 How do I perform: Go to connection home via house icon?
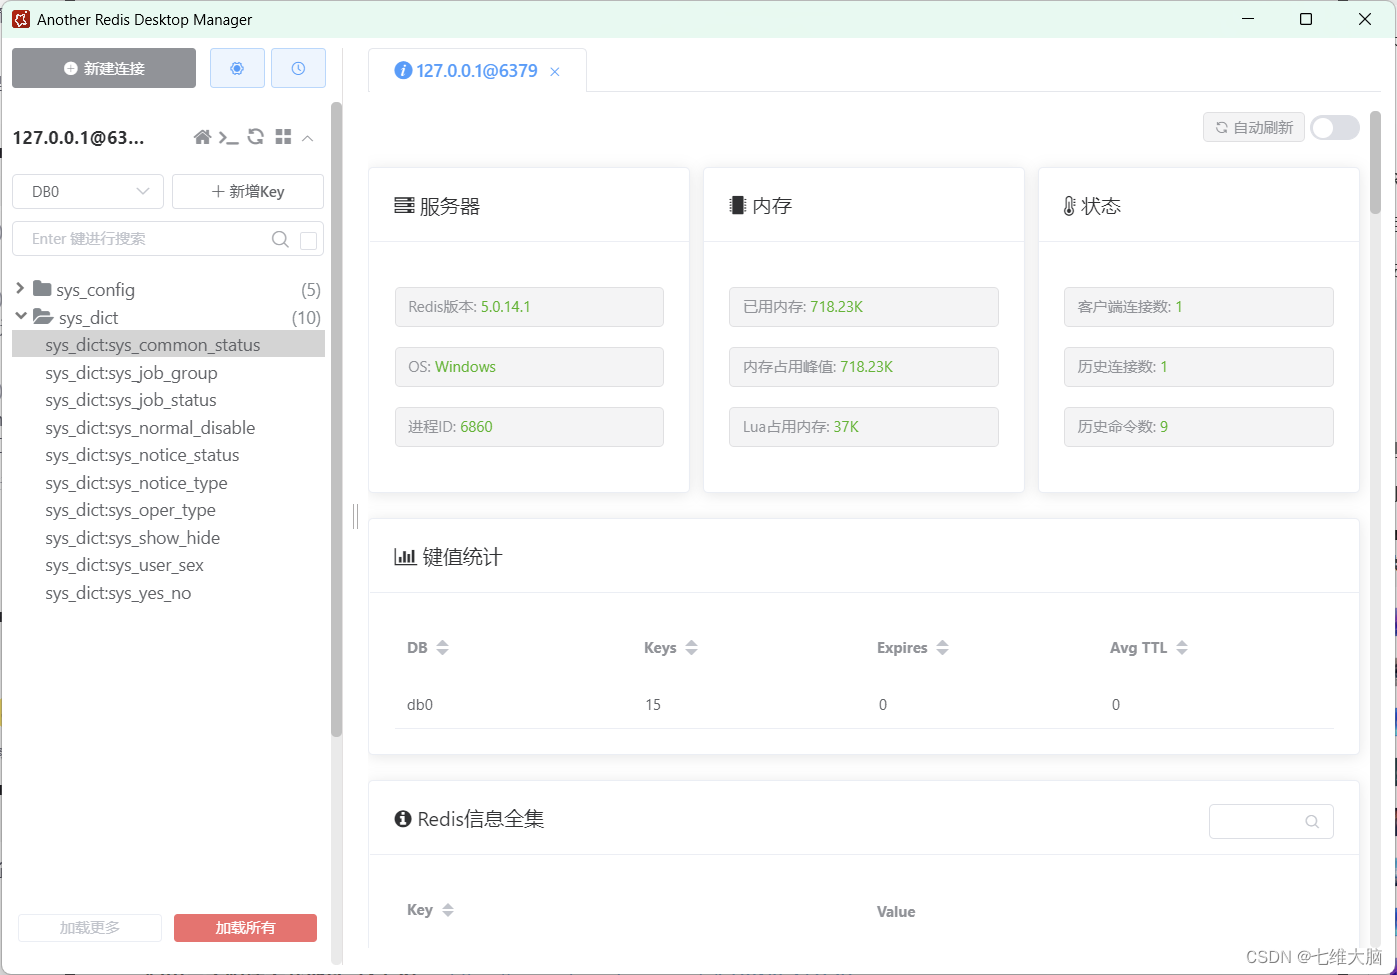click(x=202, y=137)
